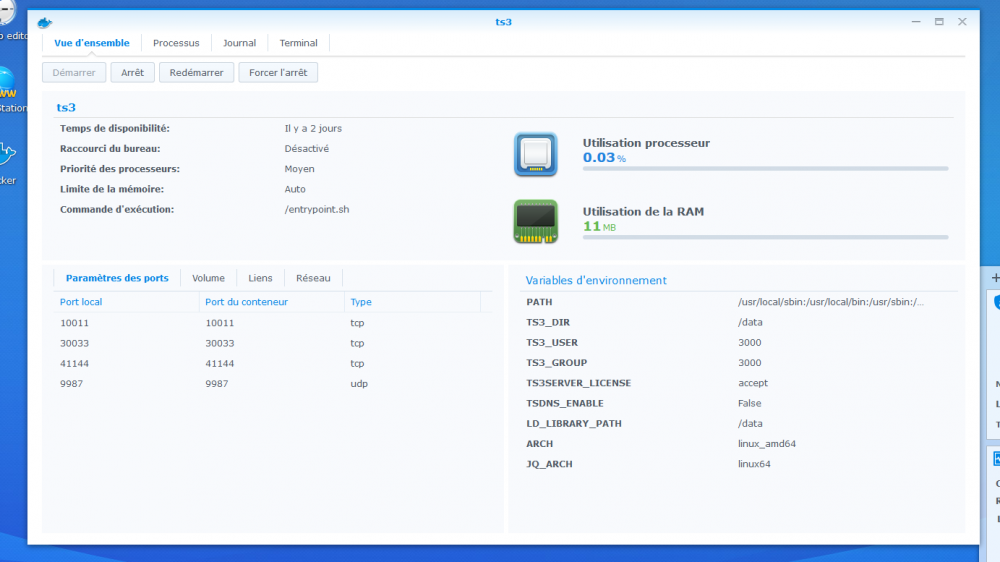
Task: Click the /entrypoint.sh command value
Action: 317,209
